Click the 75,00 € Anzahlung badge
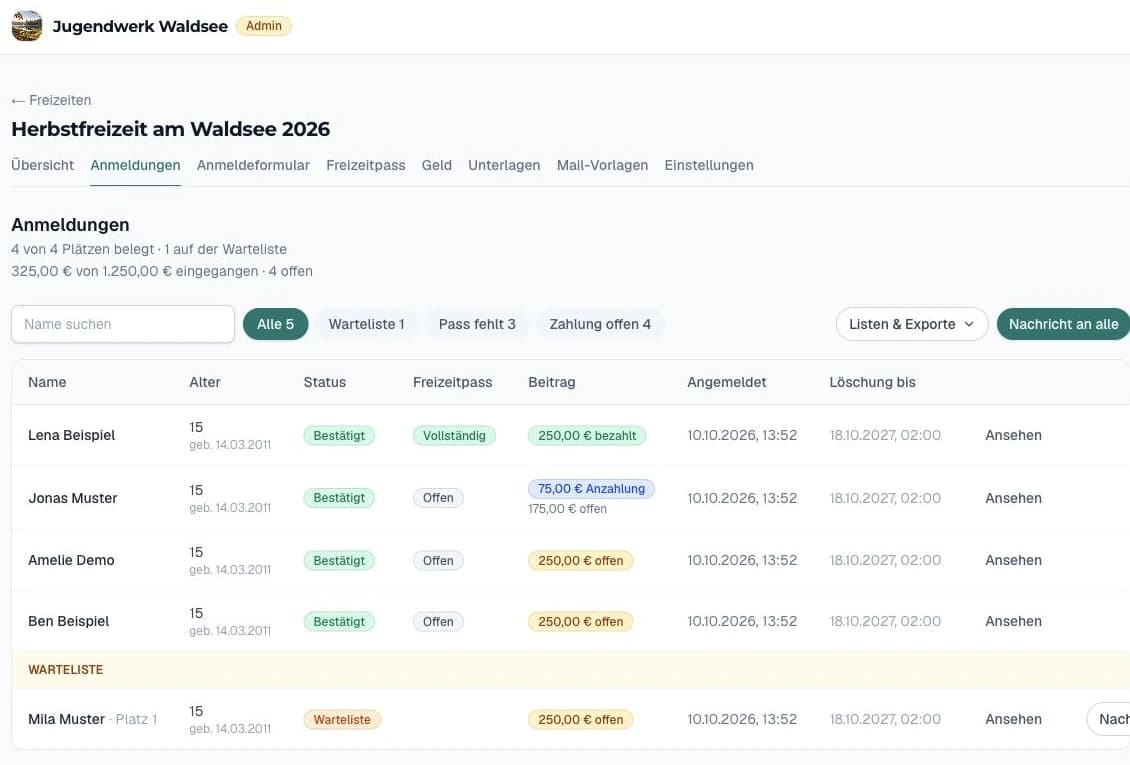This screenshot has width=1130, height=765. tap(591, 488)
